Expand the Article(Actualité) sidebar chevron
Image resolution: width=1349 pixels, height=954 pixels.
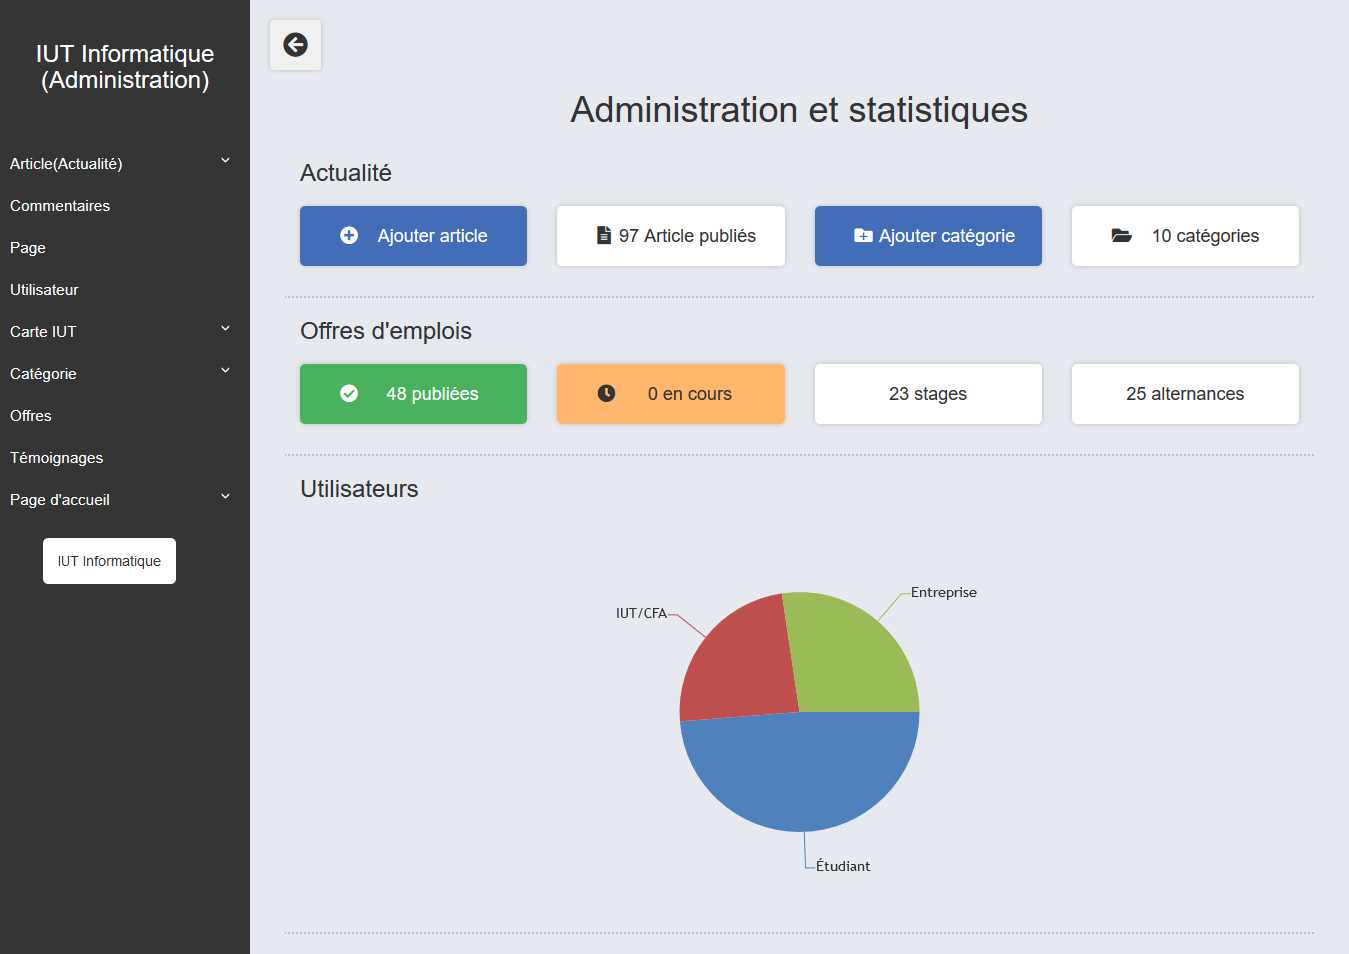(225, 161)
